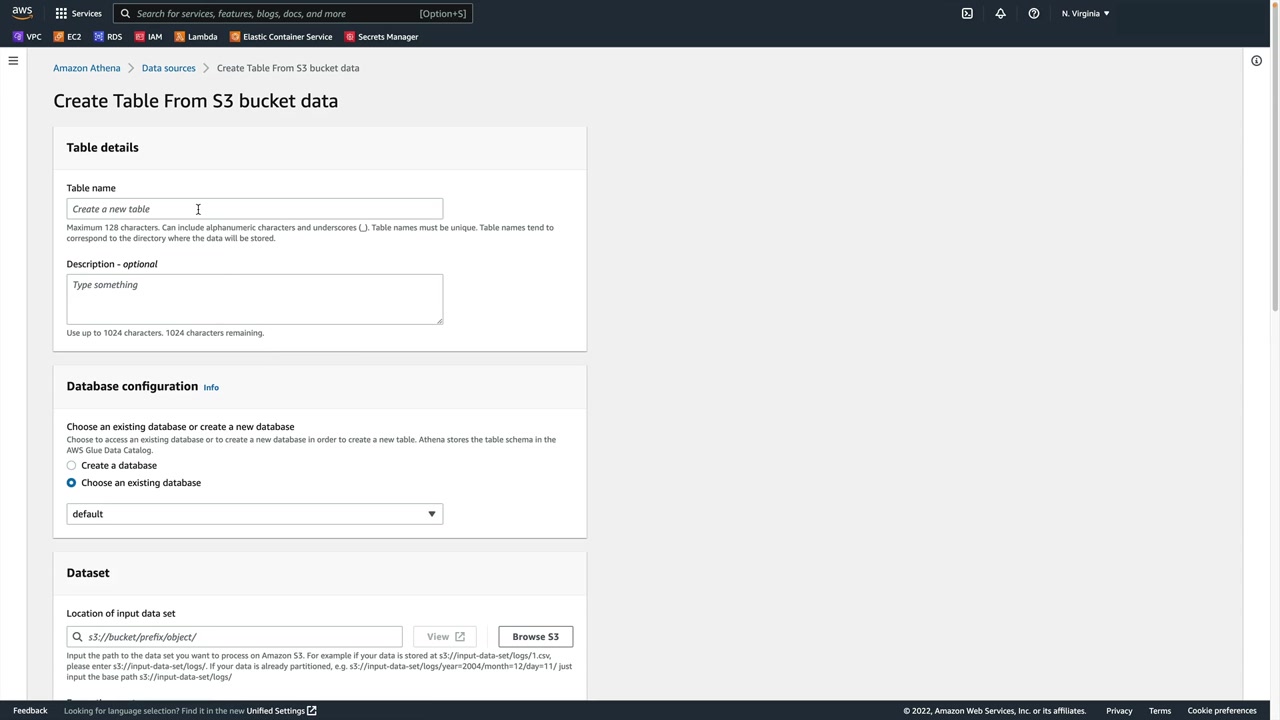1280x720 pixels.
Task: Open the Lambda shortcut in favorites bar
Action: click(x=196, y=37)
